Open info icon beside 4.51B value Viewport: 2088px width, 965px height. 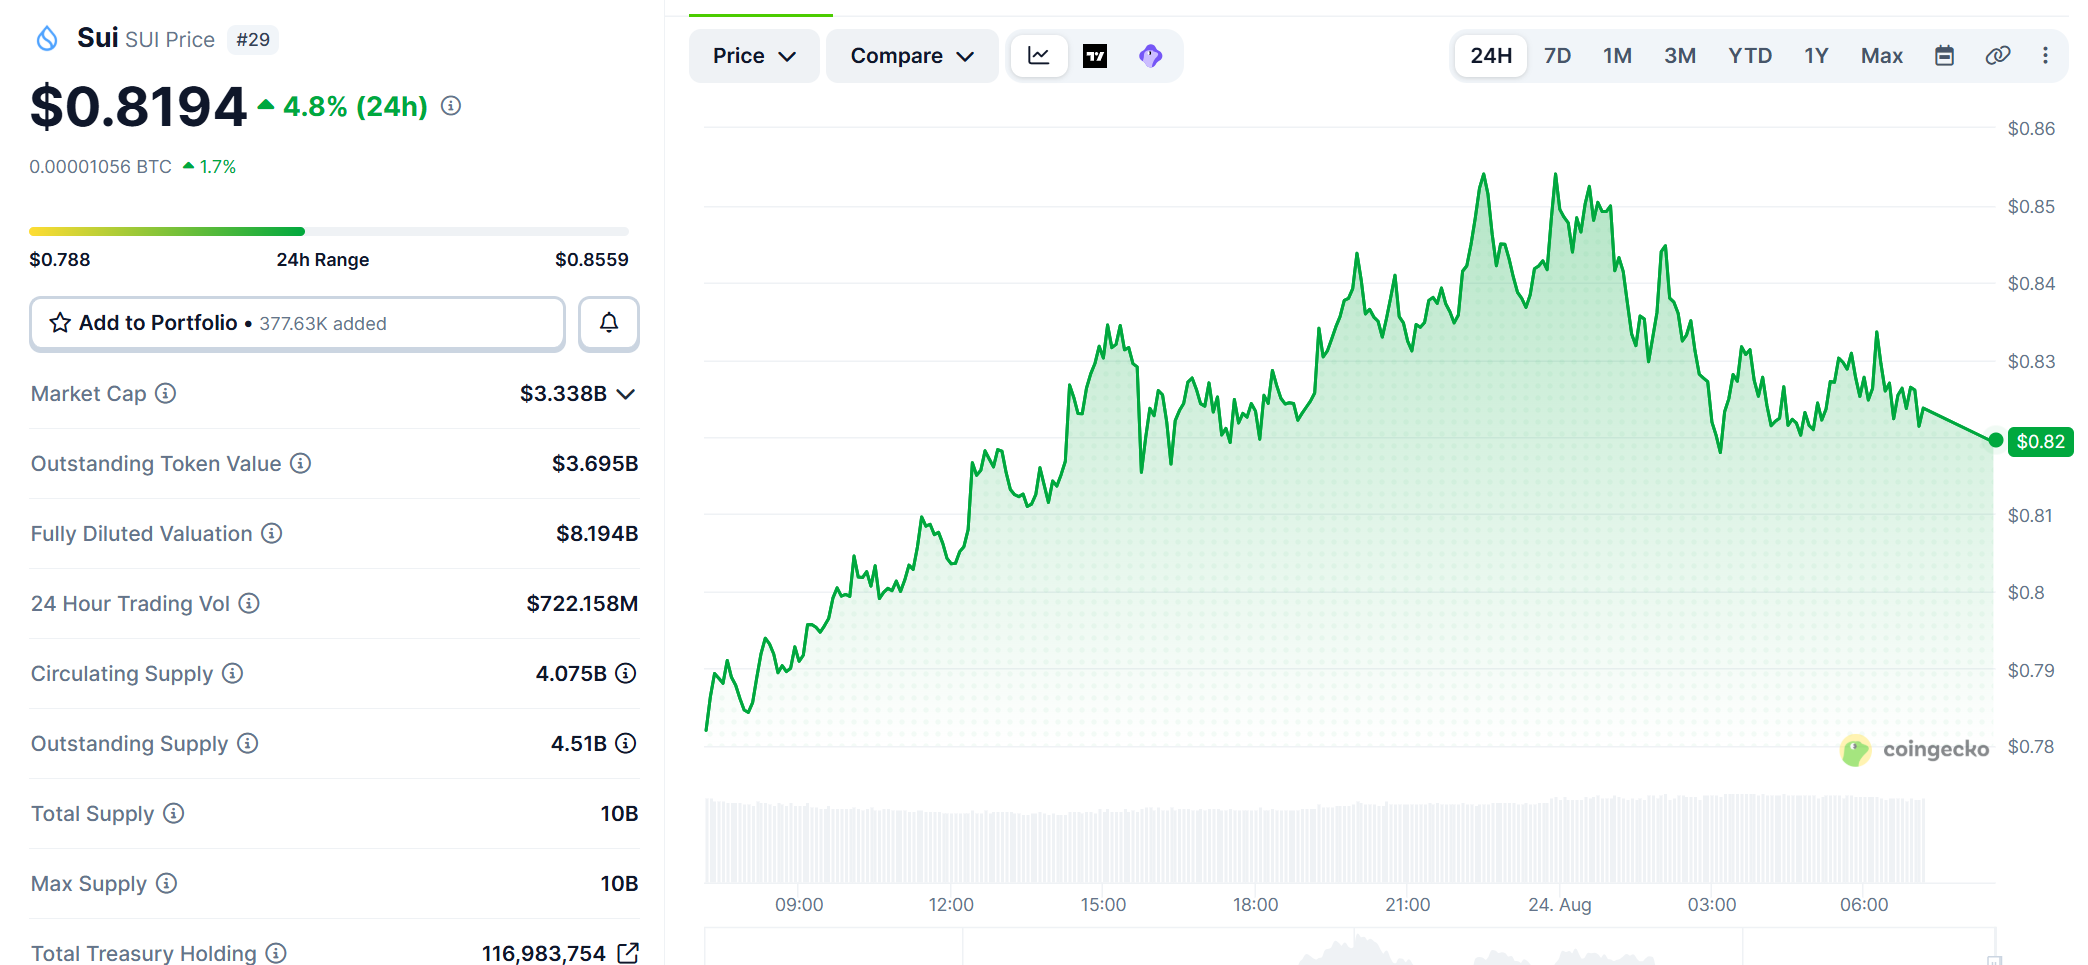point(626,743)
